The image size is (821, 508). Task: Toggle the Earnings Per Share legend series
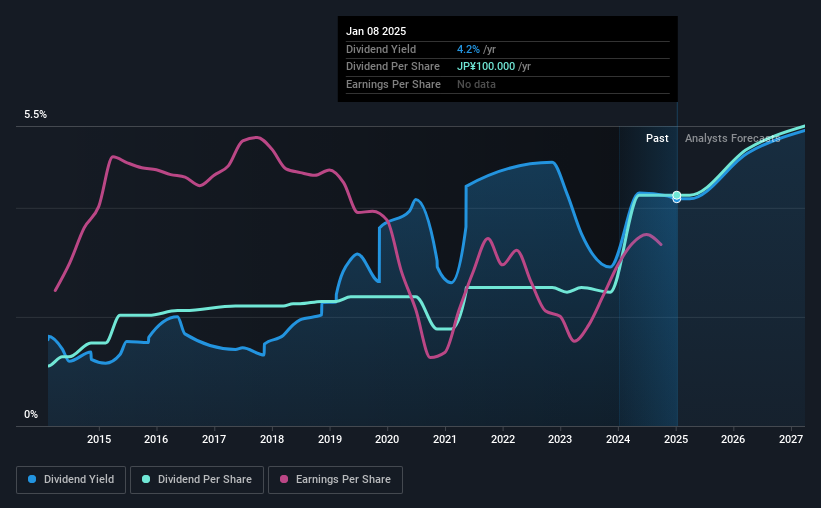pyautogui.click(x=335, y=480)
